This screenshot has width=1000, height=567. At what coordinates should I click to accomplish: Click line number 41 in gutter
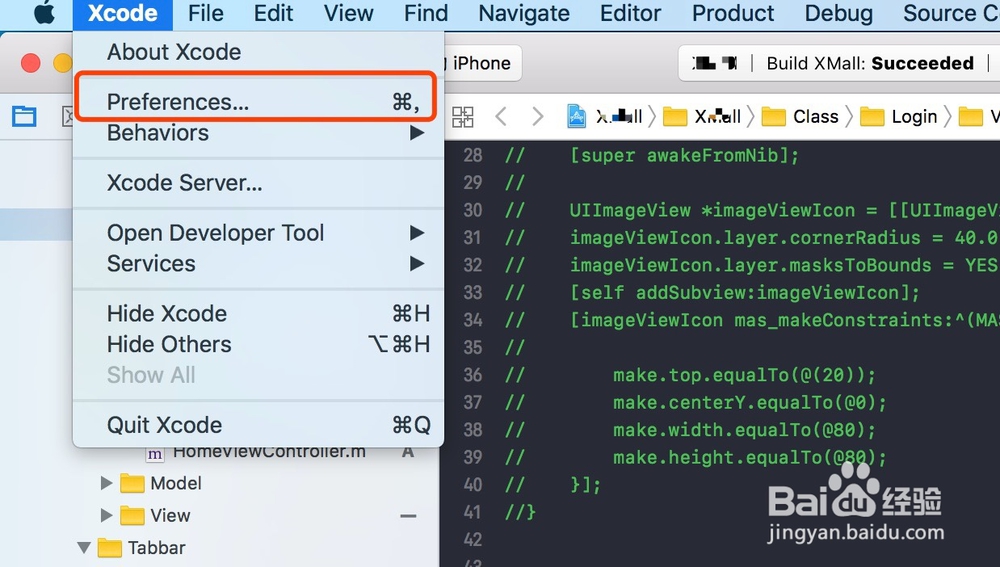pyautogui.click(x=473, y=512)
